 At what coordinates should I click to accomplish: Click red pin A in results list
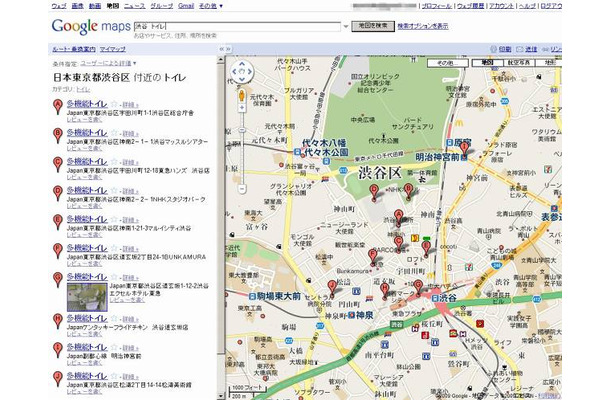click(58, 107)
